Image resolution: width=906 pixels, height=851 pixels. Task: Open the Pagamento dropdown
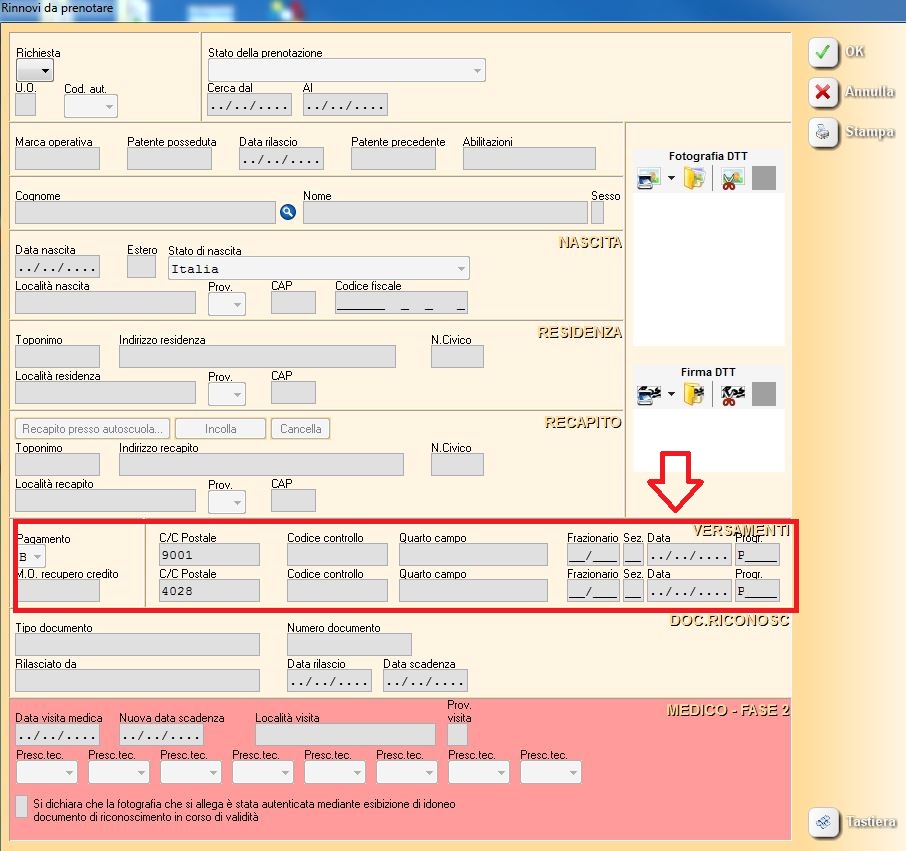[x=38, y=556]
